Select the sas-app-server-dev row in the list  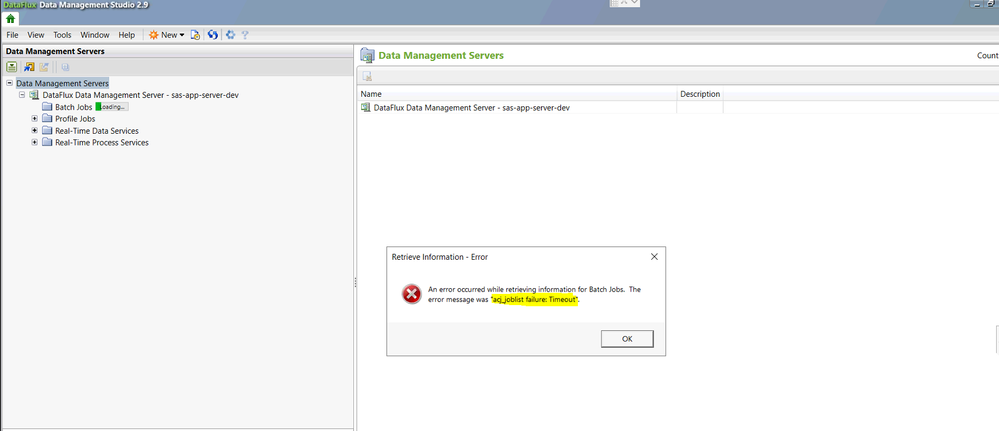(471, 108)
